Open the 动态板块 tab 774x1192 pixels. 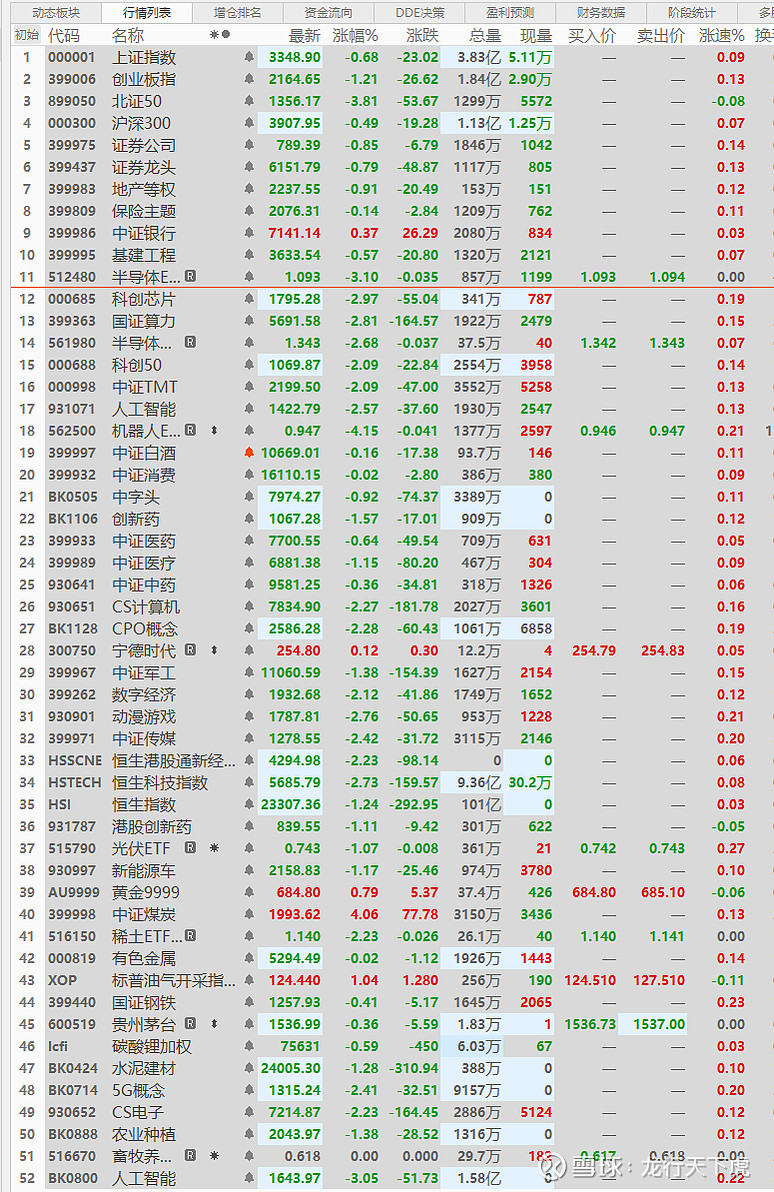56,13
